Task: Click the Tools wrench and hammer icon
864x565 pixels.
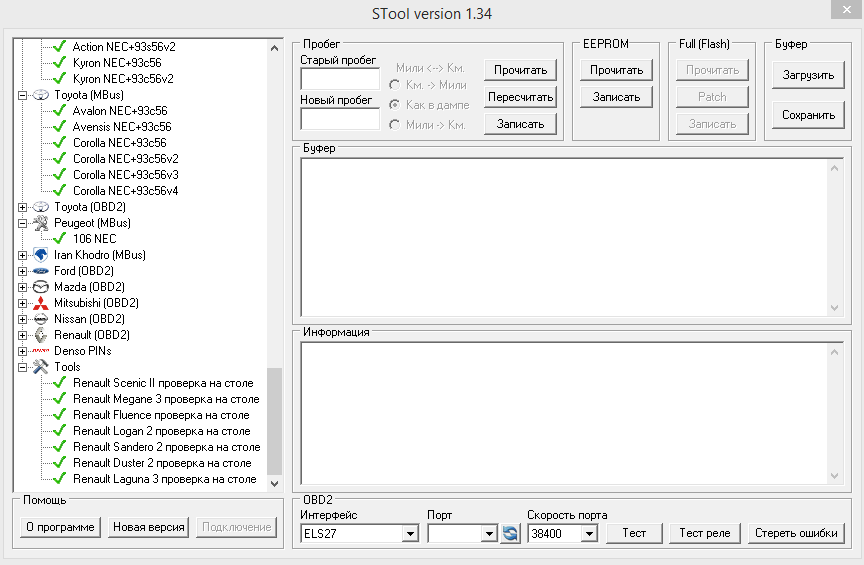Action: [41, 367]
